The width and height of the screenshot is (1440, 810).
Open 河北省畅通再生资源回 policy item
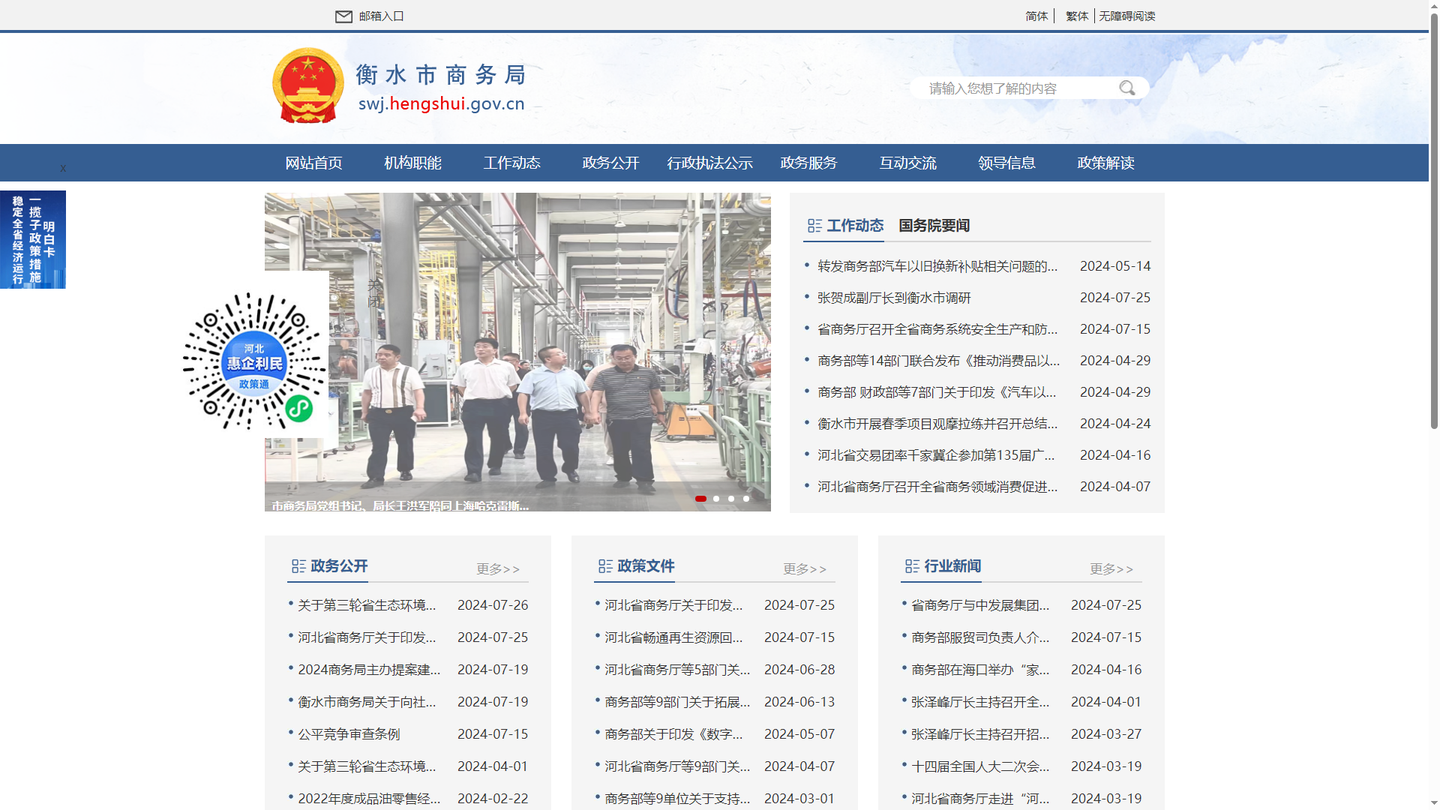click(674, 637)
